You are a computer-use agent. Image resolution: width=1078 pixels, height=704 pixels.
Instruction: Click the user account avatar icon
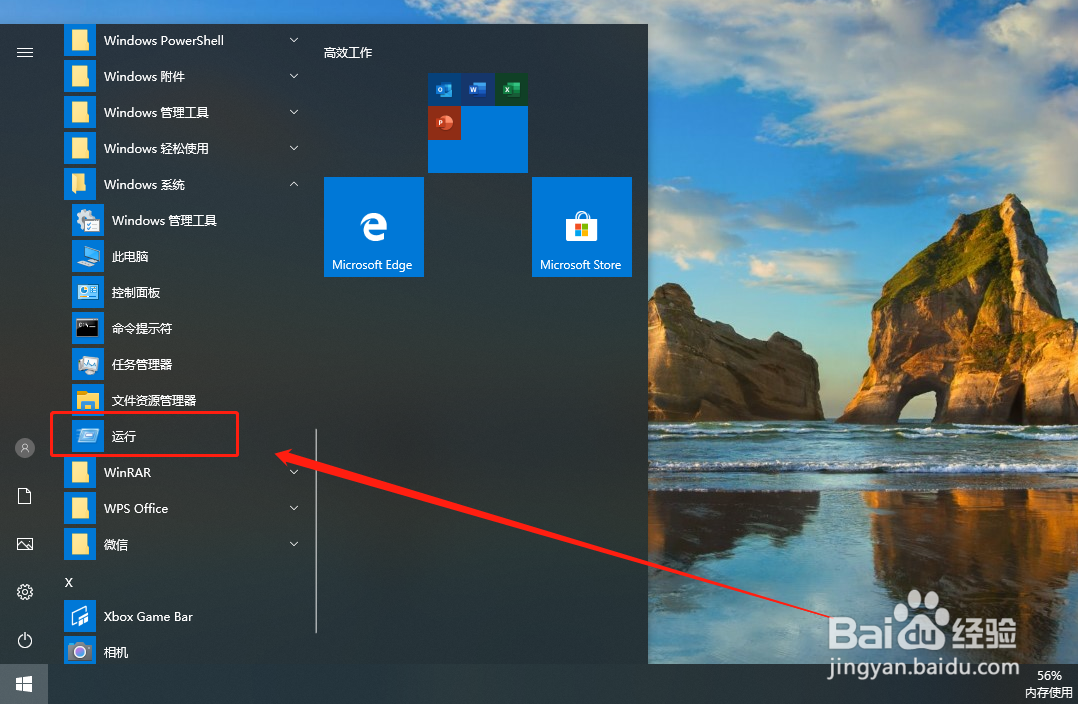click(x=25, y=448)
